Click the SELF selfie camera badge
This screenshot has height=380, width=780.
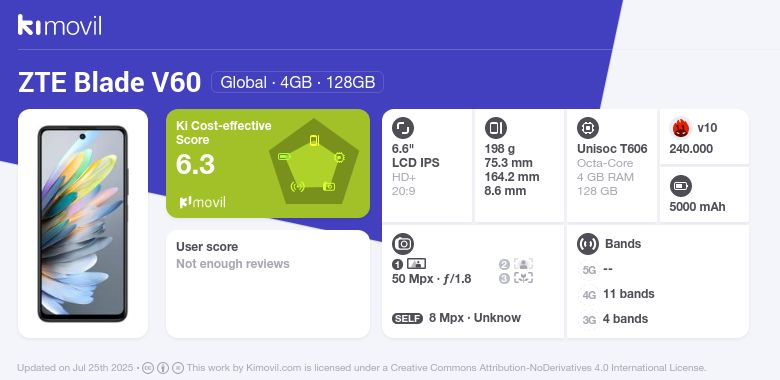(x=407, y=318)
